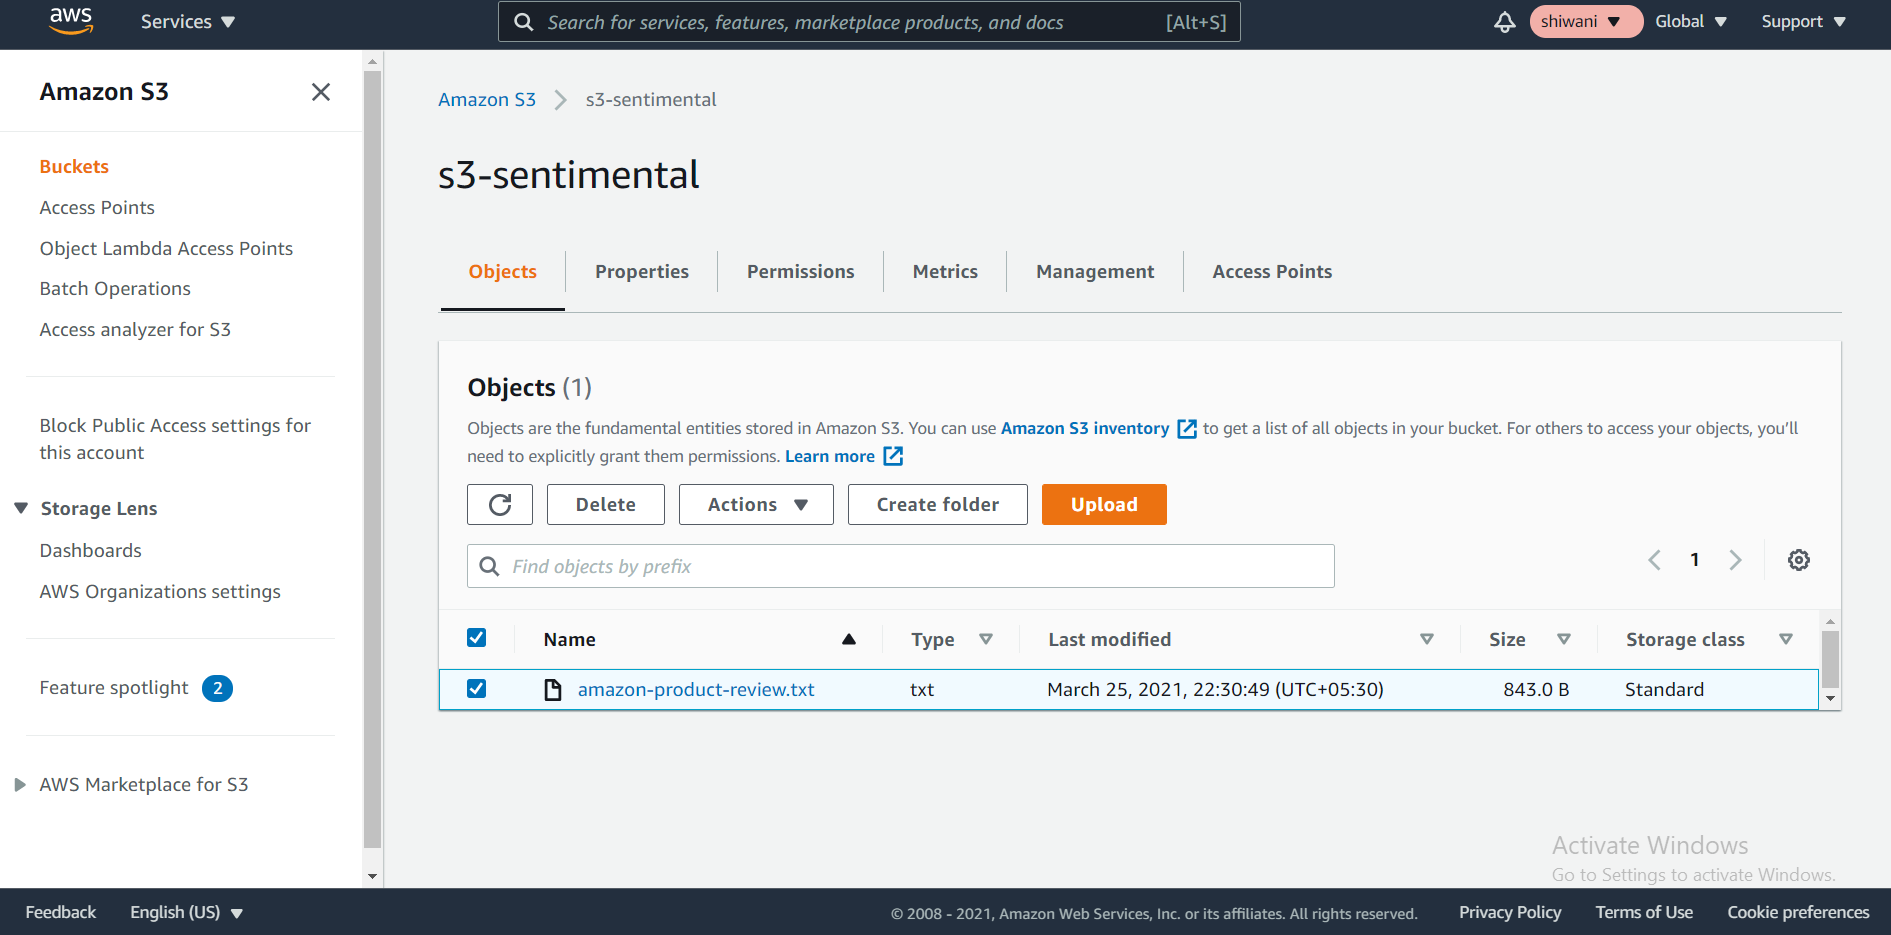Image resolution: width=1891 pixels, height=935 pixels.
Task: Open the Services dropdown menu
Action: 188,22
